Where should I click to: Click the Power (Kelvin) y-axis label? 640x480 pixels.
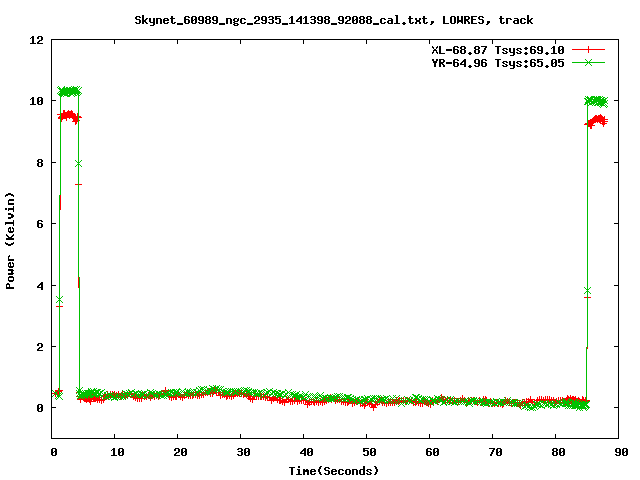[x=11, y=240]
